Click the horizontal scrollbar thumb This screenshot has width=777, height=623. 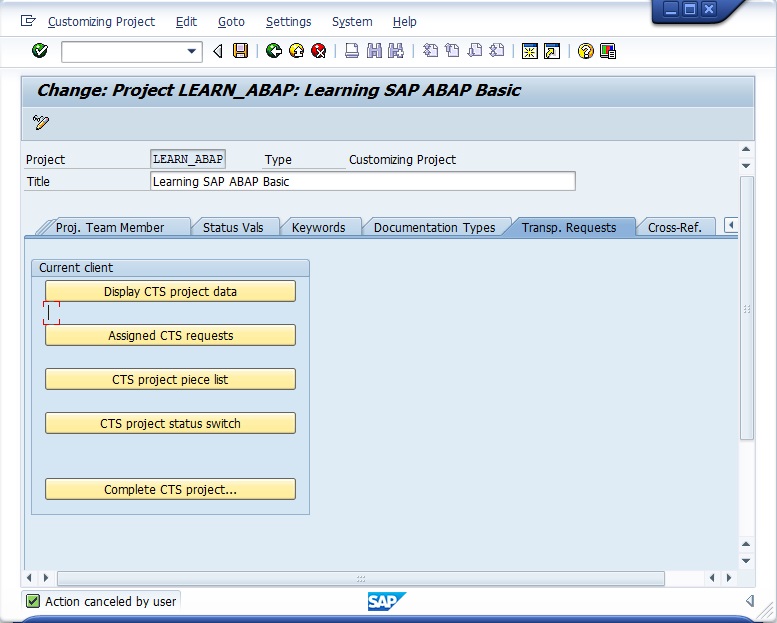pos(361,578)
